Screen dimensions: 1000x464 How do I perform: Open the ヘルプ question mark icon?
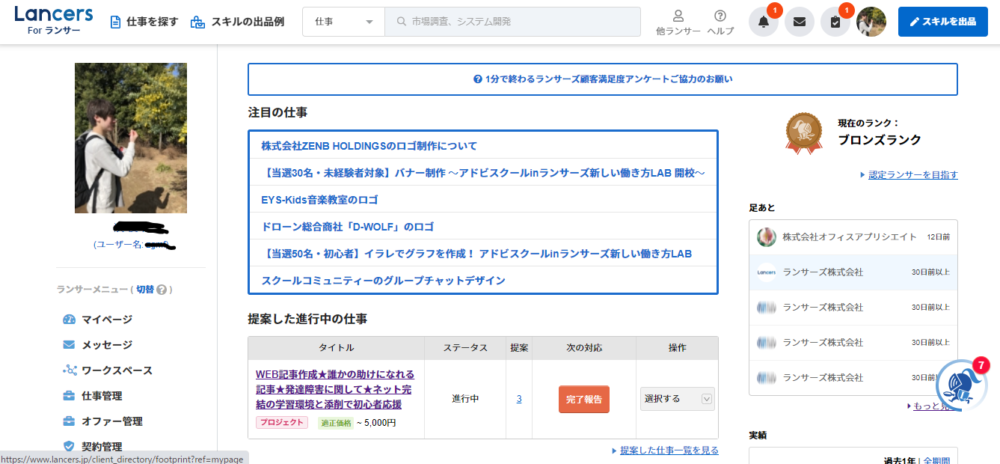[720, 16]
